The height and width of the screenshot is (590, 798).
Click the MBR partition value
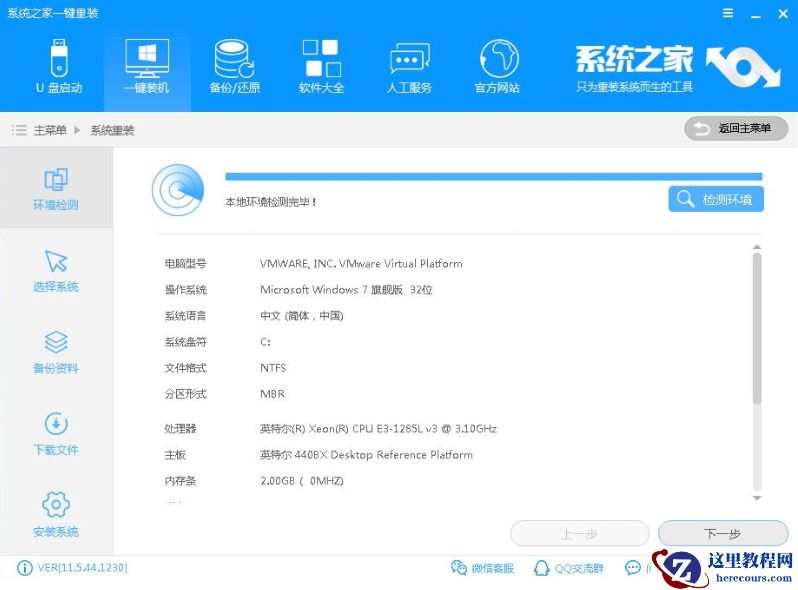pos(272,394)
